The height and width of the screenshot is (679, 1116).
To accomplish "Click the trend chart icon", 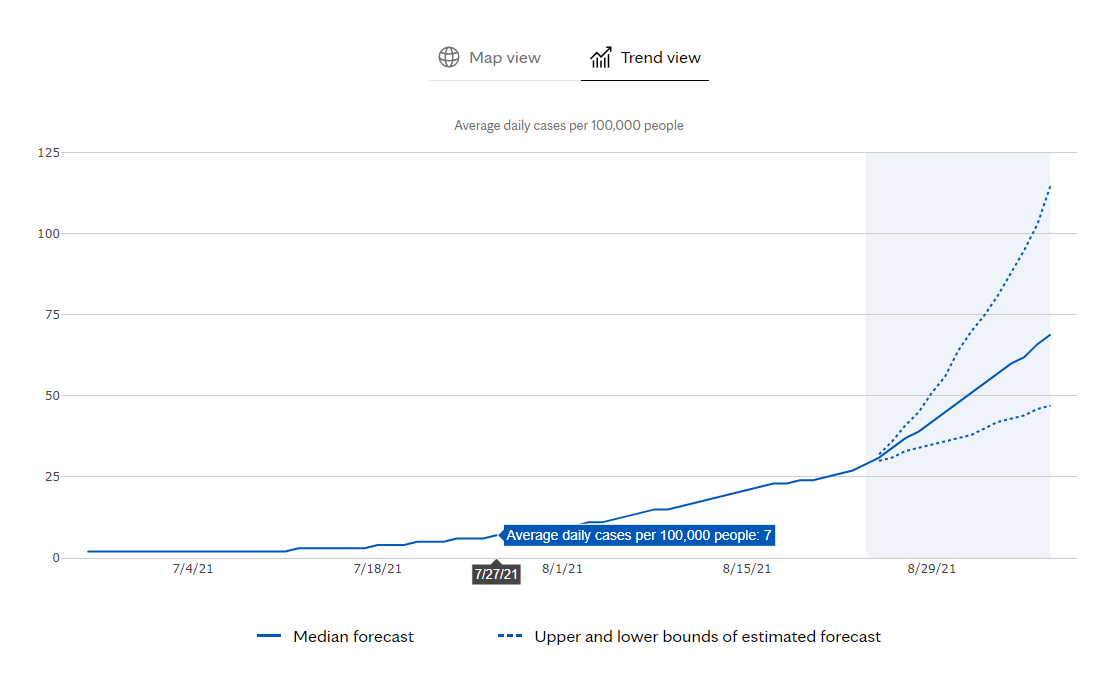I will tap(601, 58).
